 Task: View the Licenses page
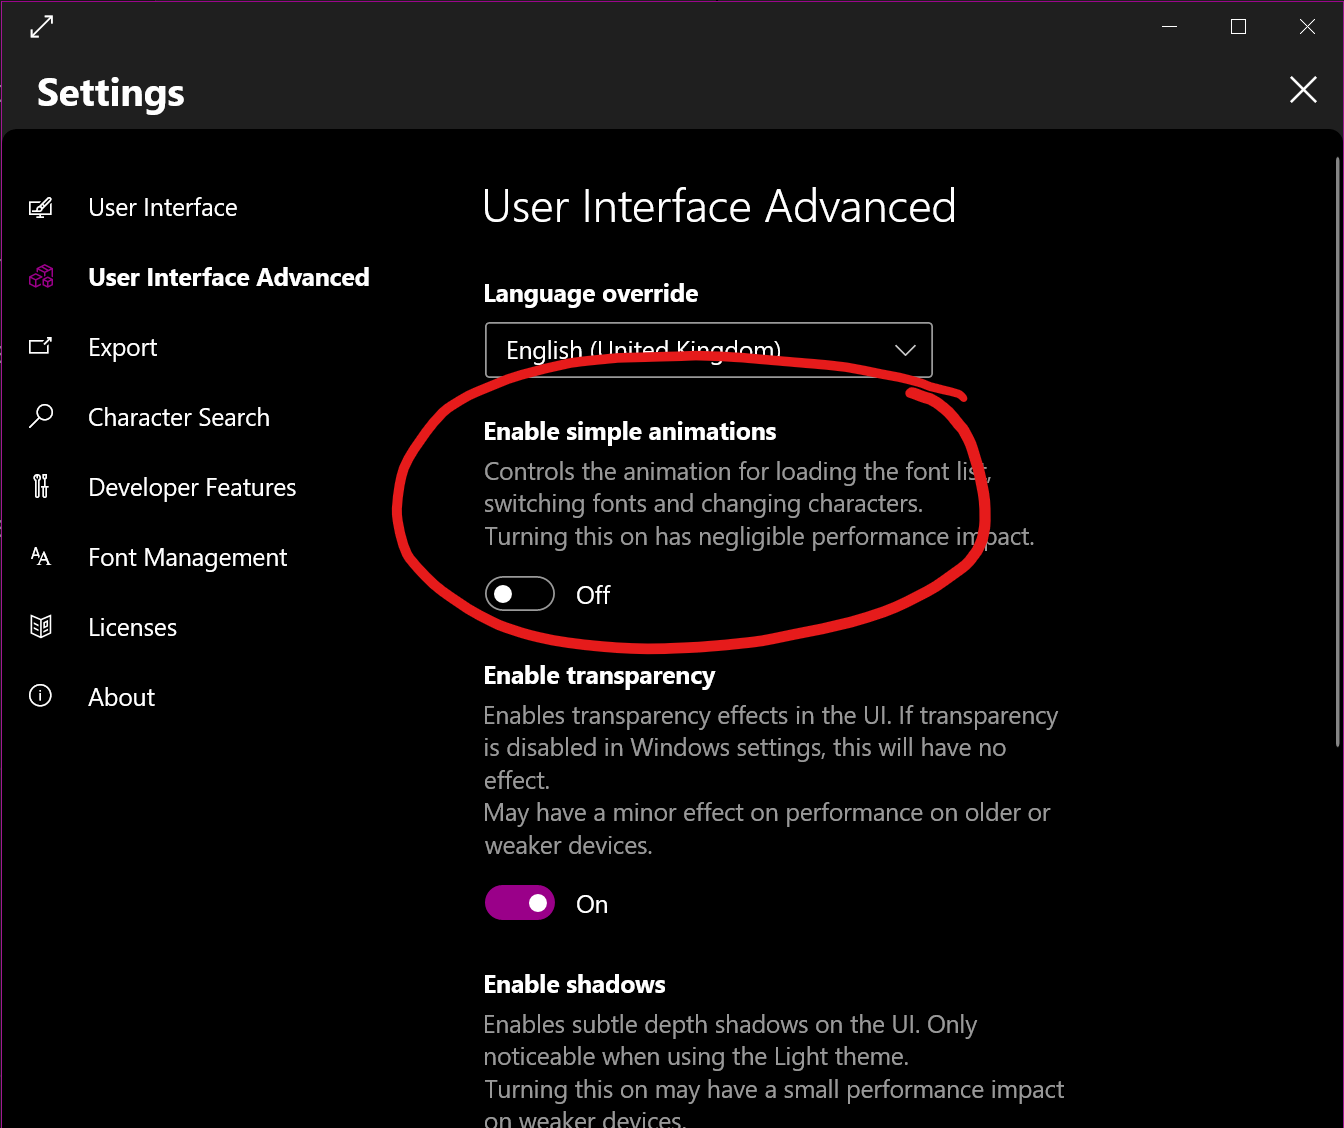coord(132,627)
